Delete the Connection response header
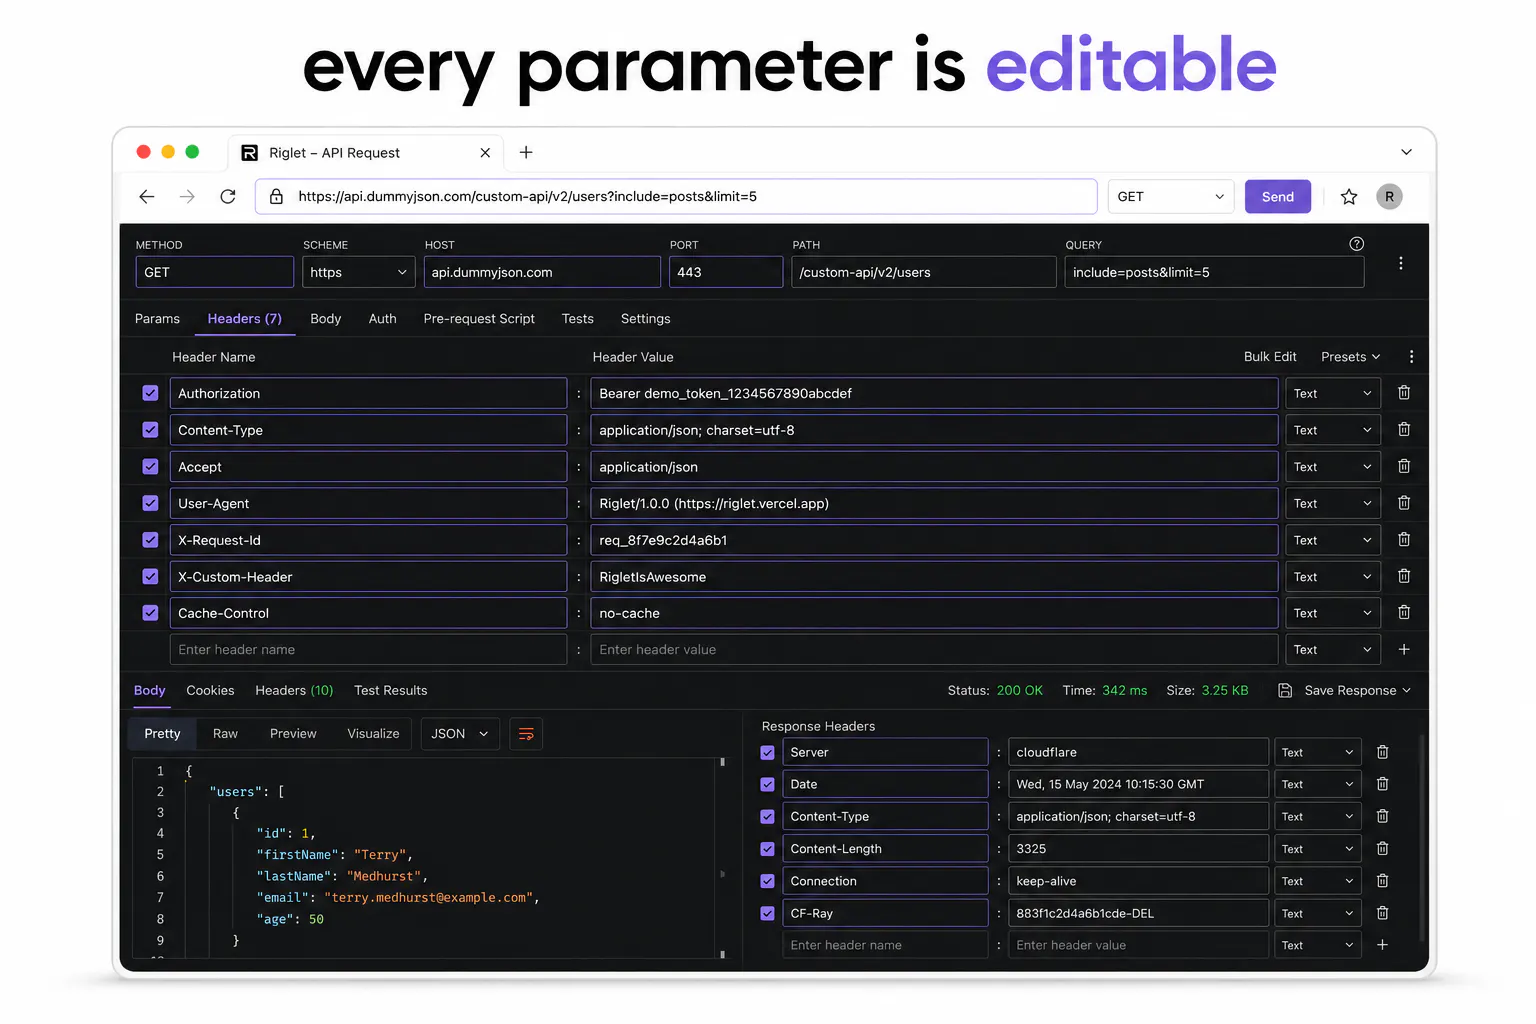The image size is (1536, 1024). pos(1382,881)
